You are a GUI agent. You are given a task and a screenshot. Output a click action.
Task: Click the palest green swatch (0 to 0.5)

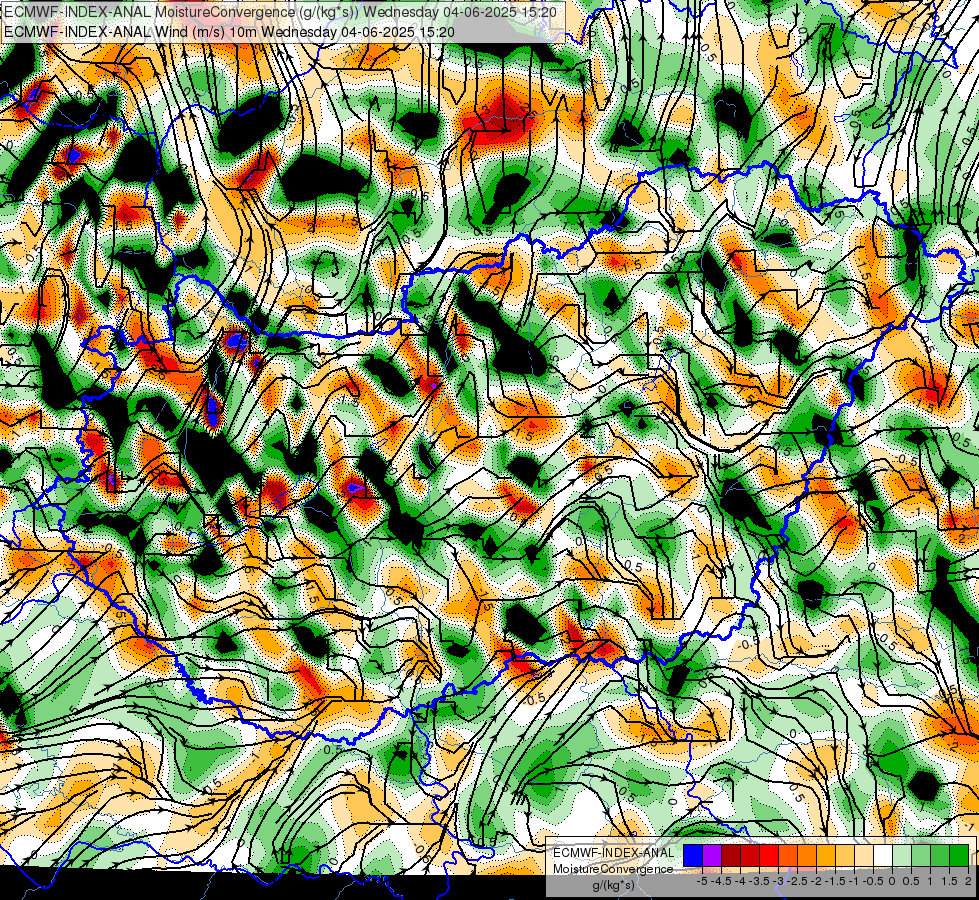pyautogui.click(x=902, y=855)
